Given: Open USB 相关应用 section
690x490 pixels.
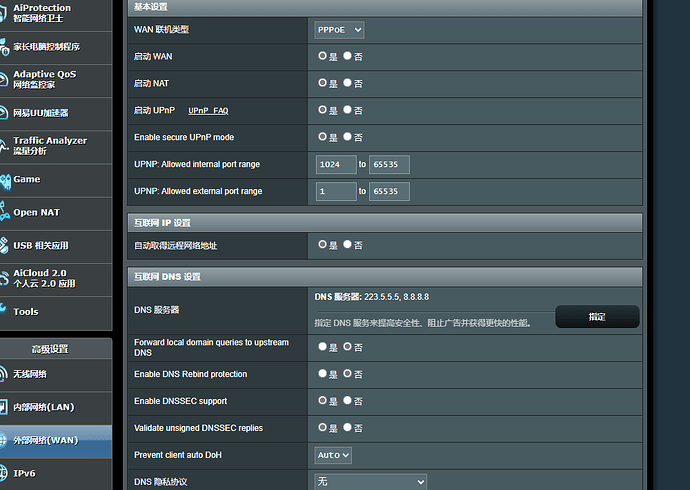Looking at the screenshot, I should [40, 245].
